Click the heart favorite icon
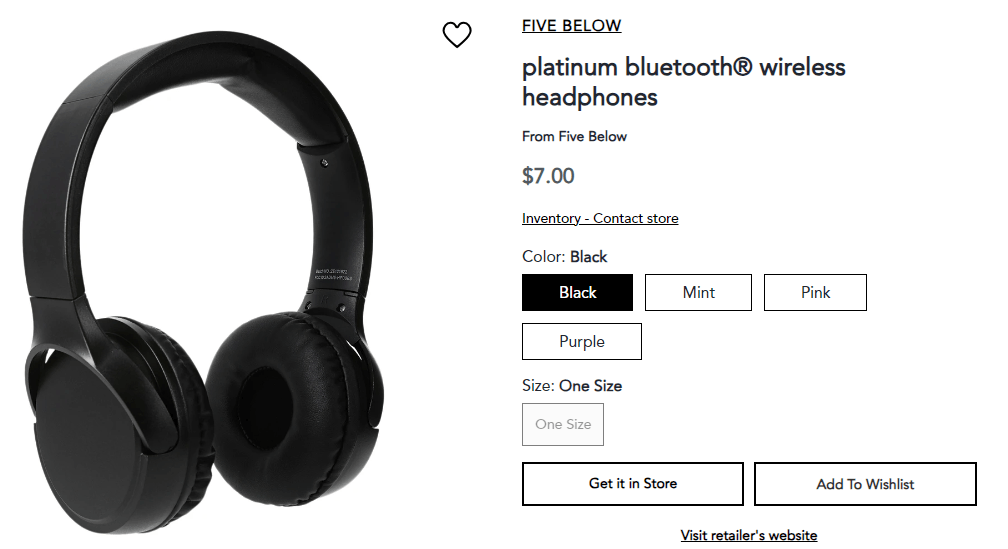 [457, 35]
